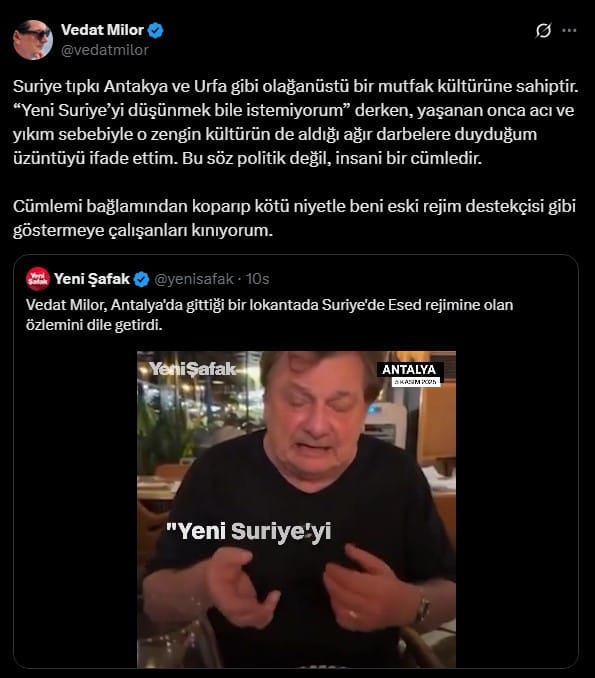595x678 pixels.
Task: Click the Yeni Şafak red avatar logo
Action: (x=38, y=279)
